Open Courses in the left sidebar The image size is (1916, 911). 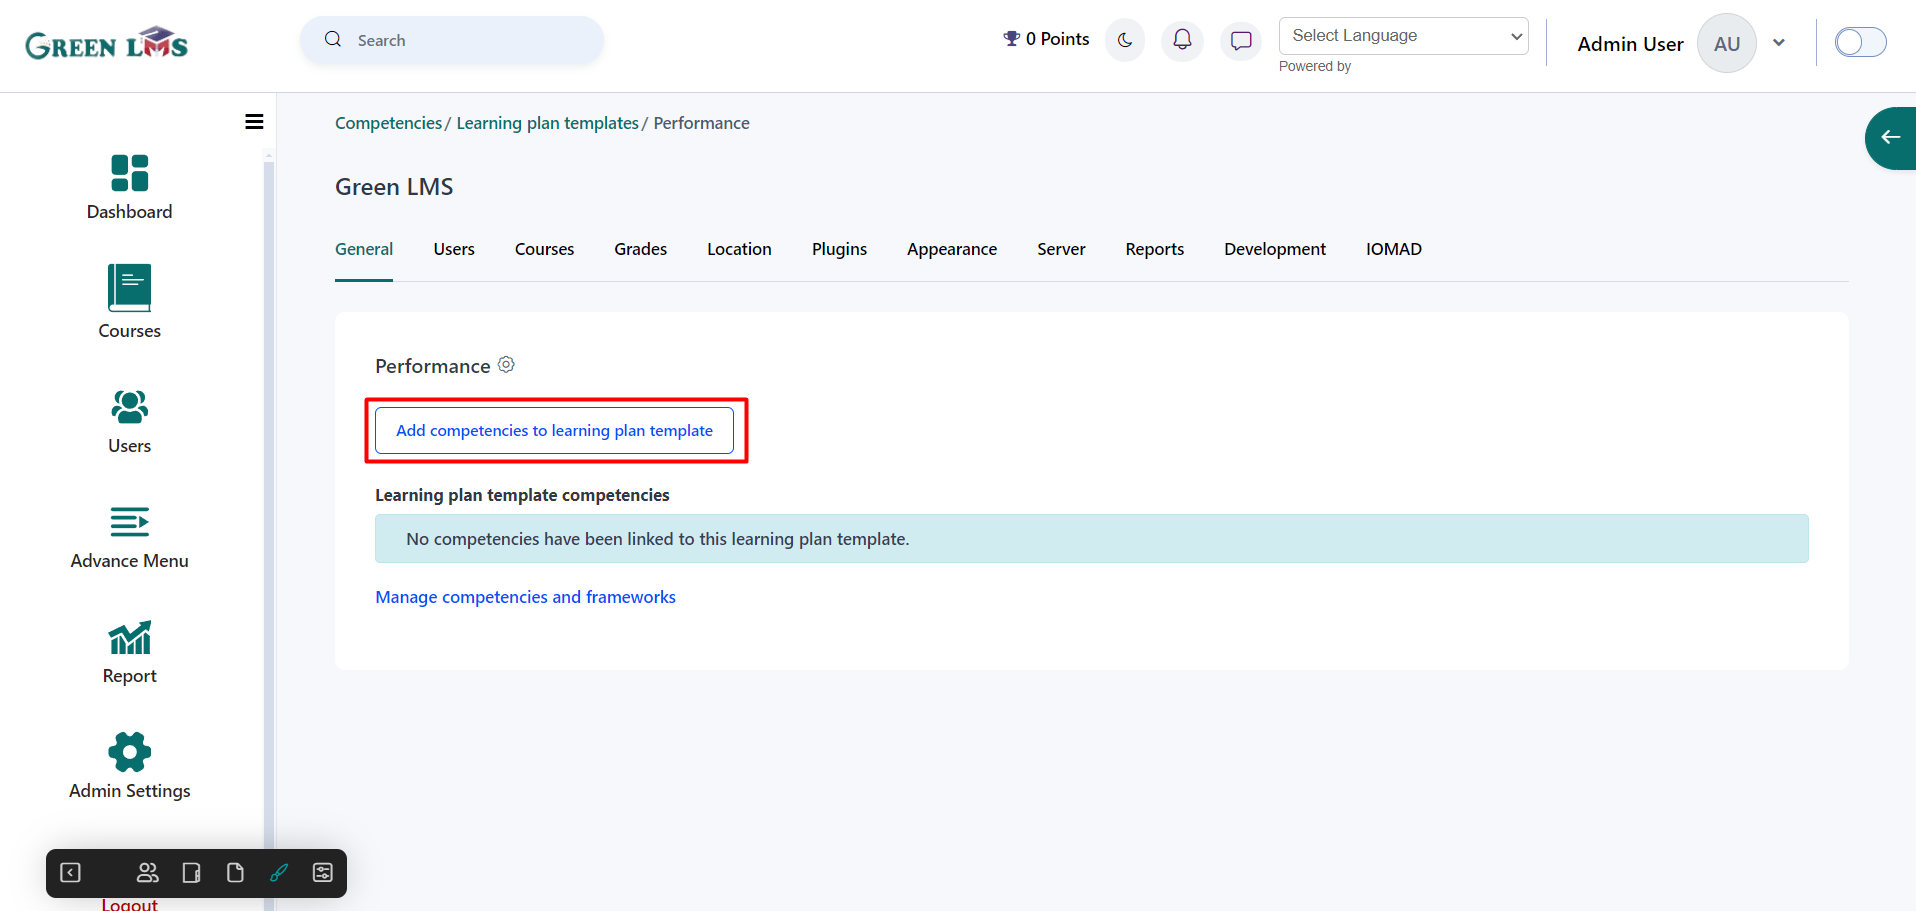(129, 302)
